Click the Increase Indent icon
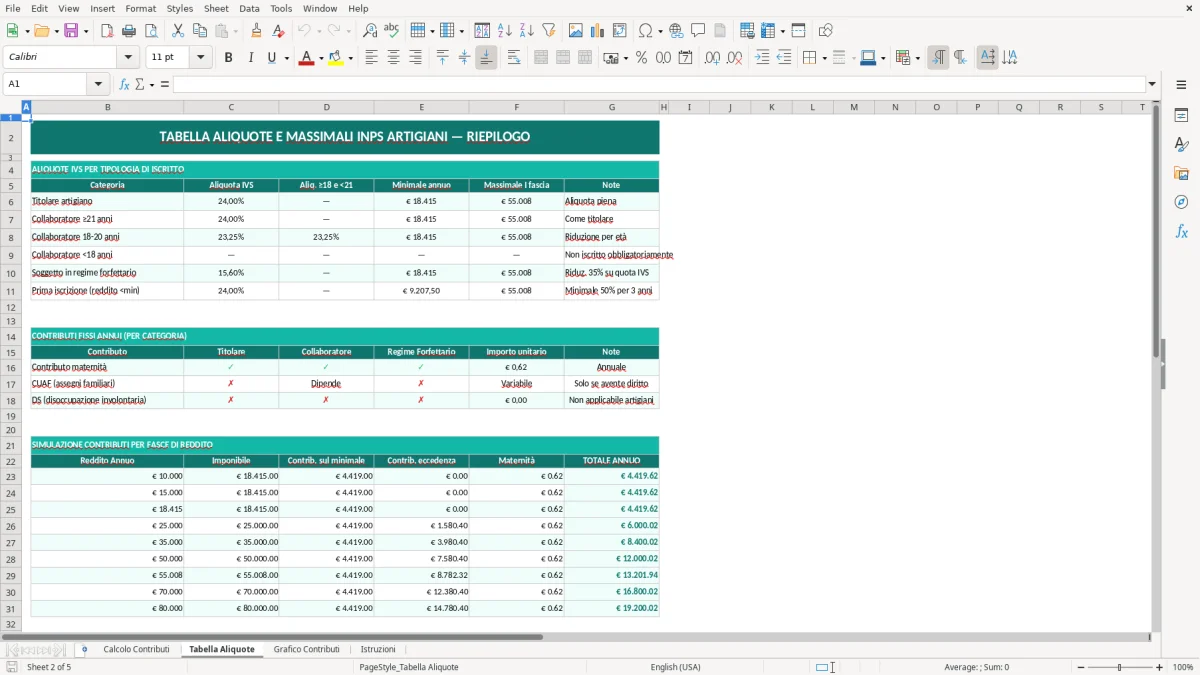The width and height of the screenshot is (1200, 675). 762,58
